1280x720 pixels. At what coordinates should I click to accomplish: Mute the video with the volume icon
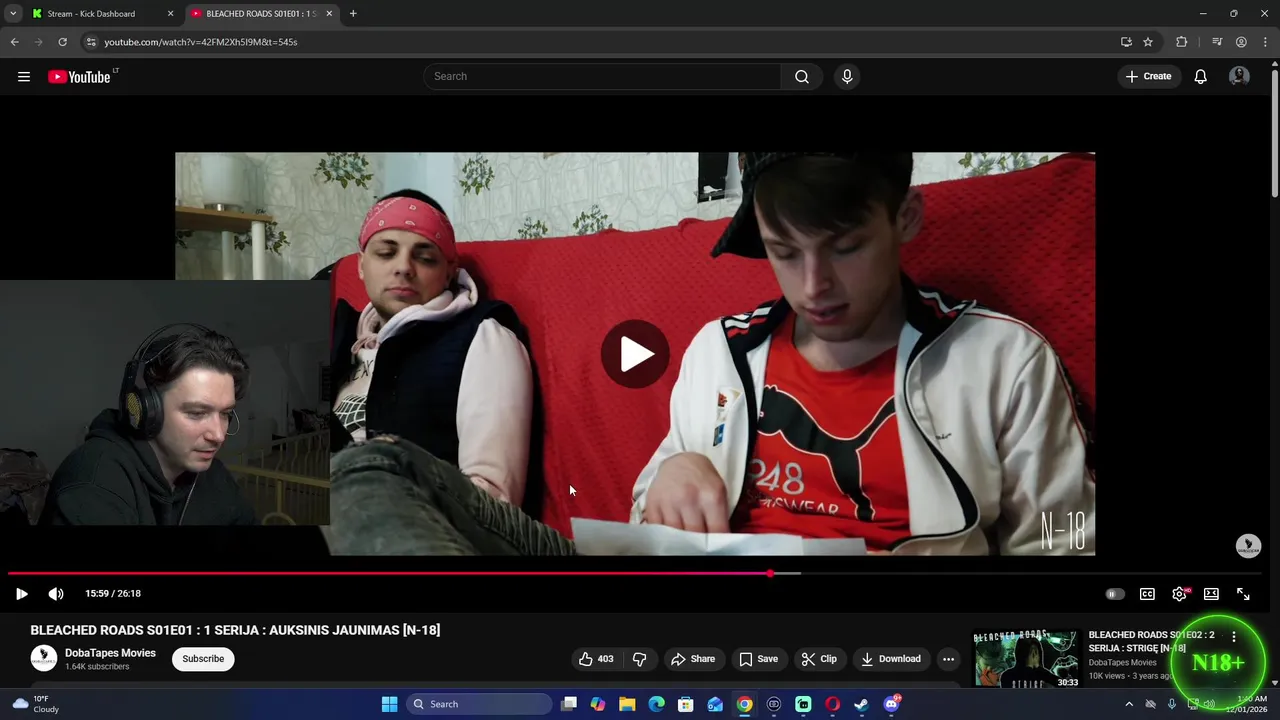56,594
